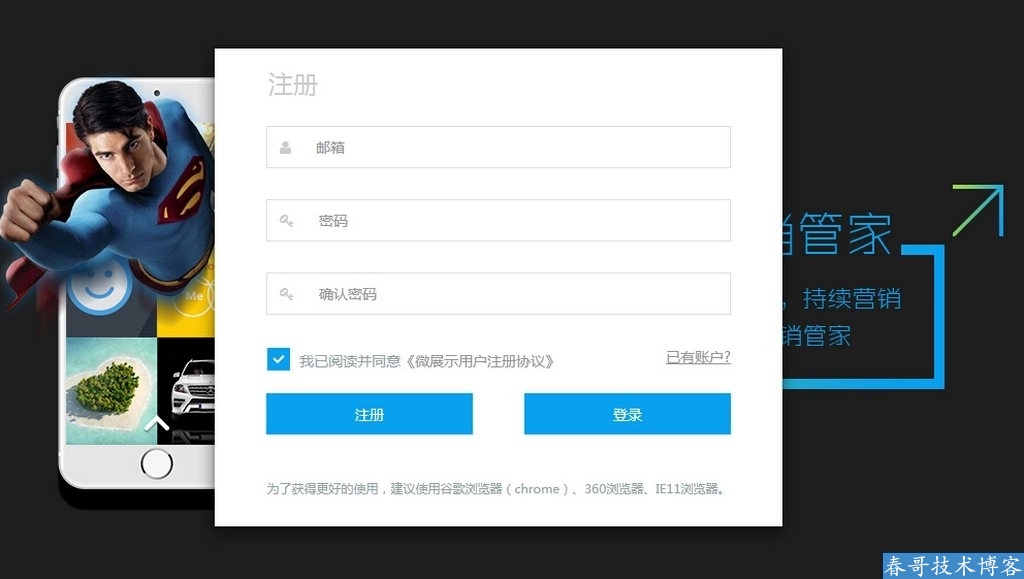The height and width of the screenshot is (579, 1024).
Task: Submit with the blue 注册 button
Action: (369, 413)
